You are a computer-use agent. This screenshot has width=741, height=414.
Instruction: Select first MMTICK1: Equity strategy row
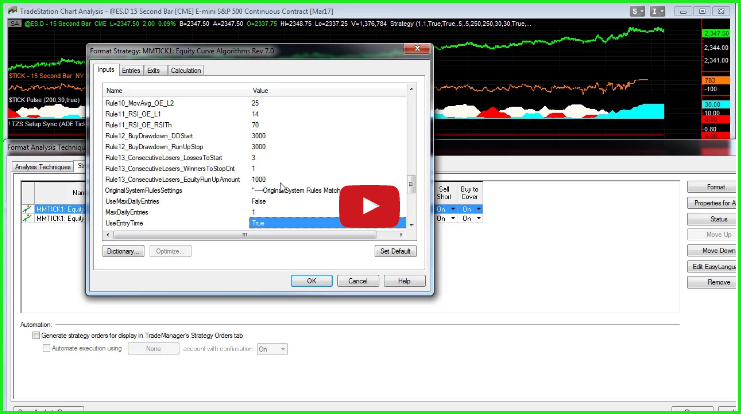[x=60, y=209]
